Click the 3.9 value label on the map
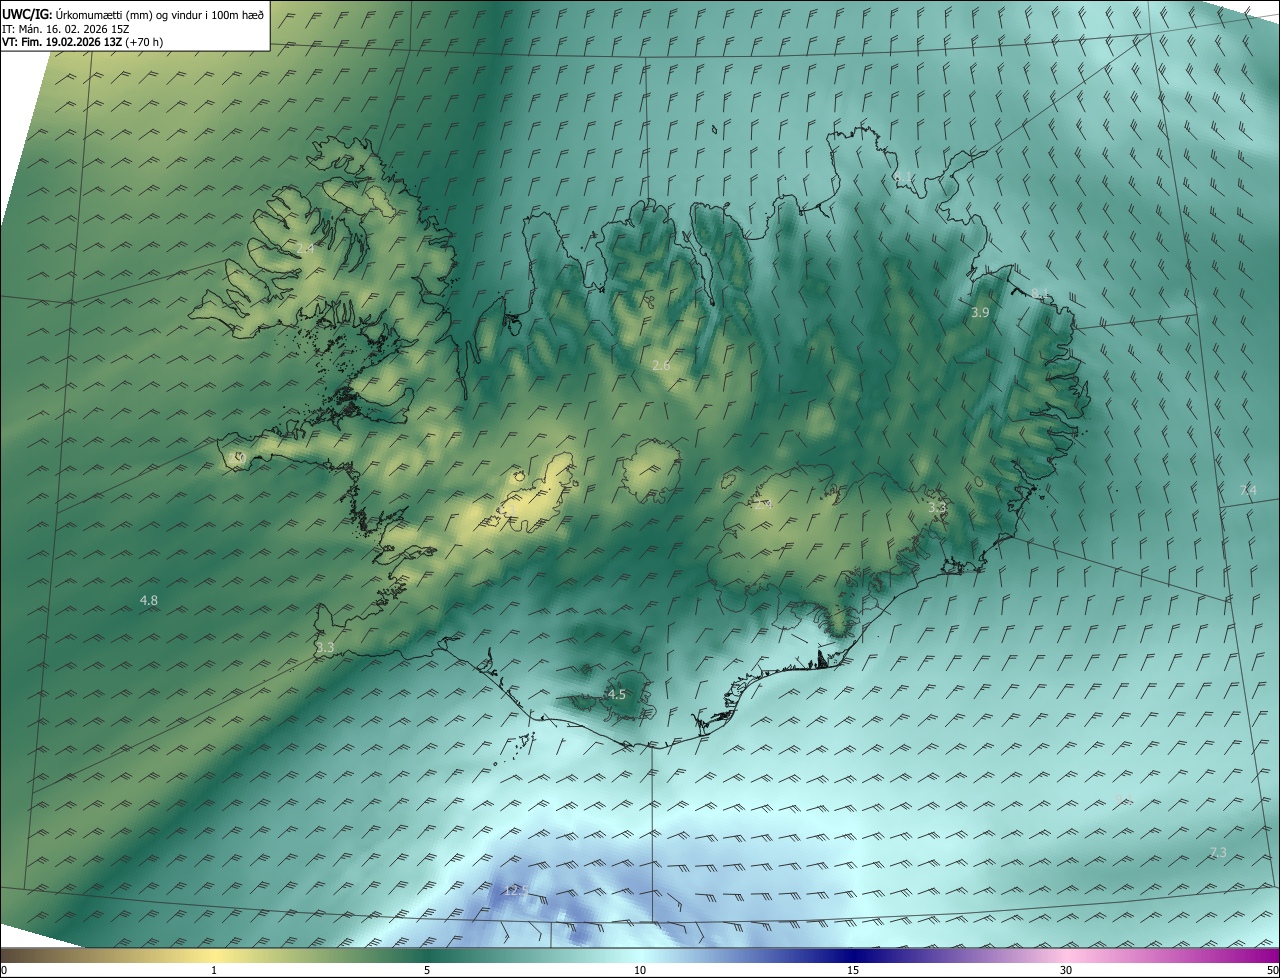This screenshot has width=1280, height=978. tap(980, 313)
